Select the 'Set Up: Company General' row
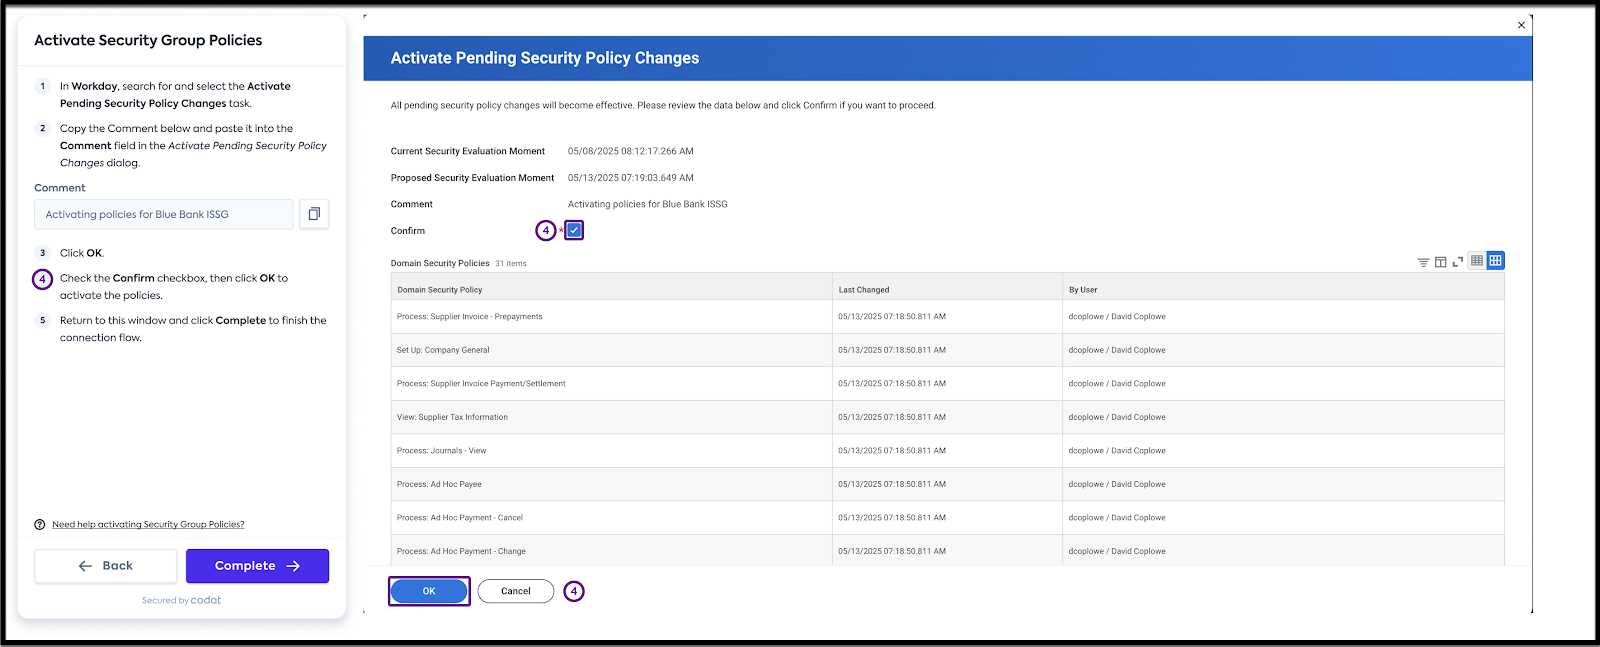 click(x=443, y=350)
